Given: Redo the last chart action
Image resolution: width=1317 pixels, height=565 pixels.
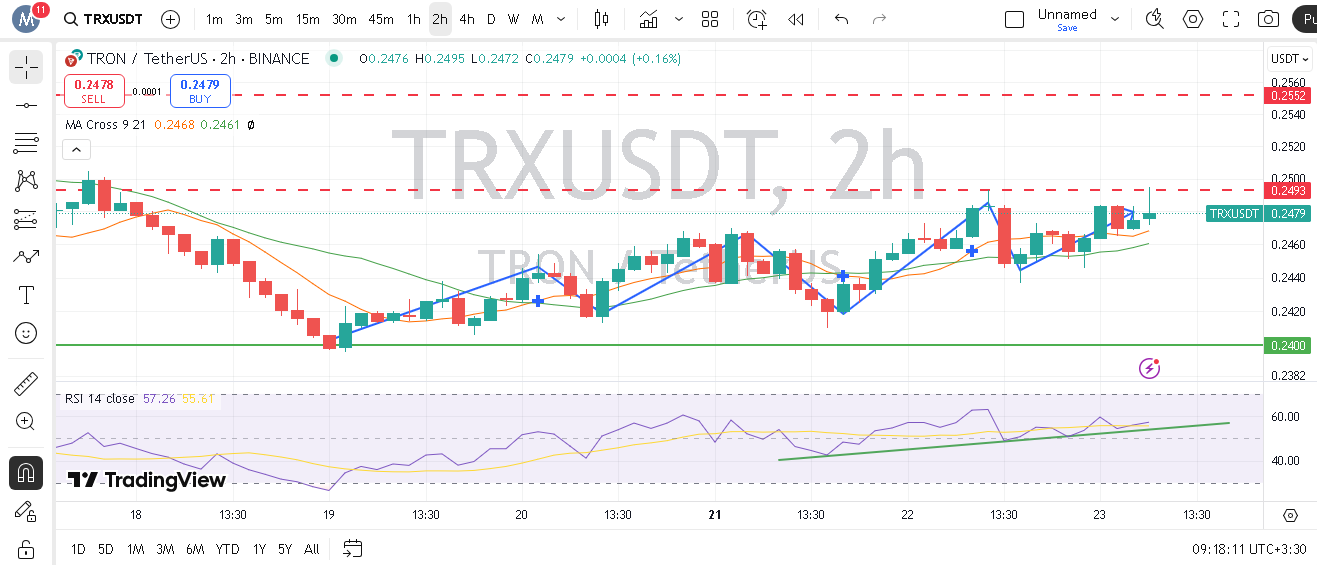Looking at the screenshot, I should pos(880,19).
